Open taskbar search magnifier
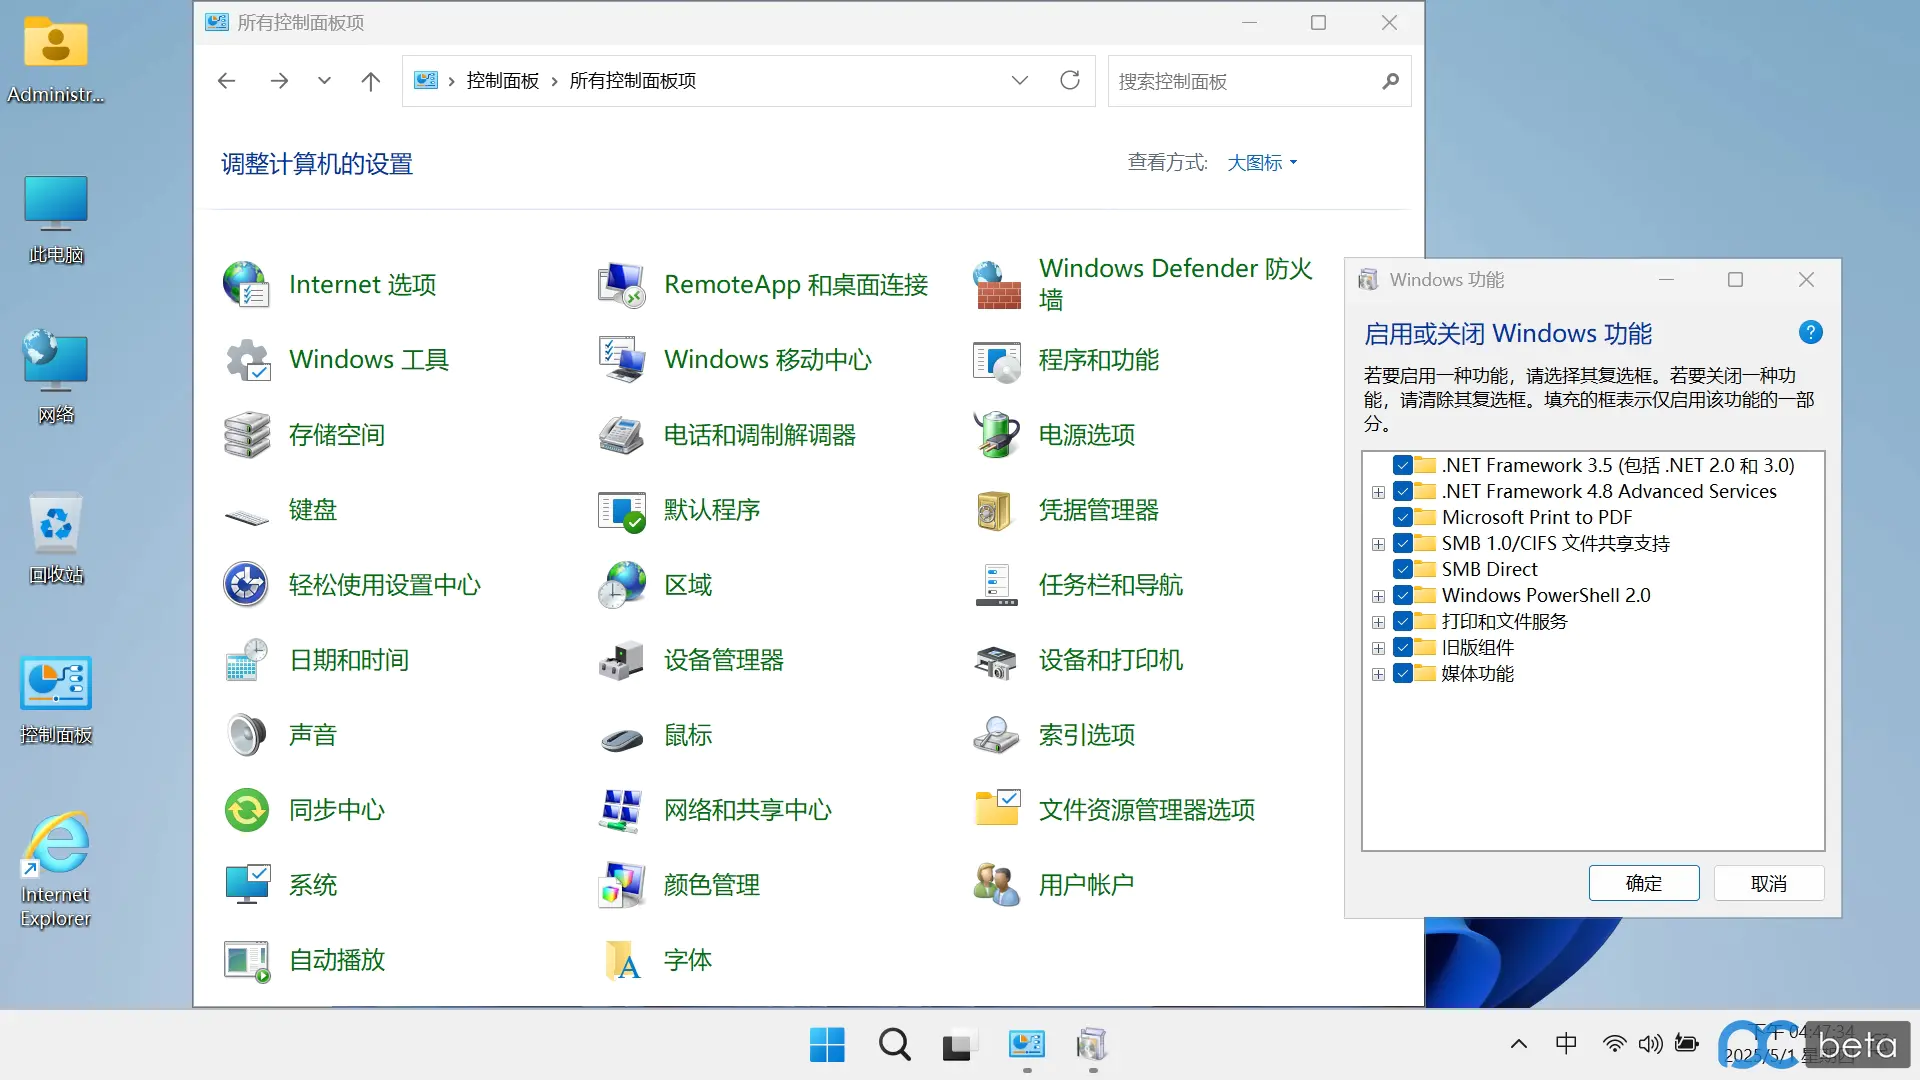 tap(894, 1045)
